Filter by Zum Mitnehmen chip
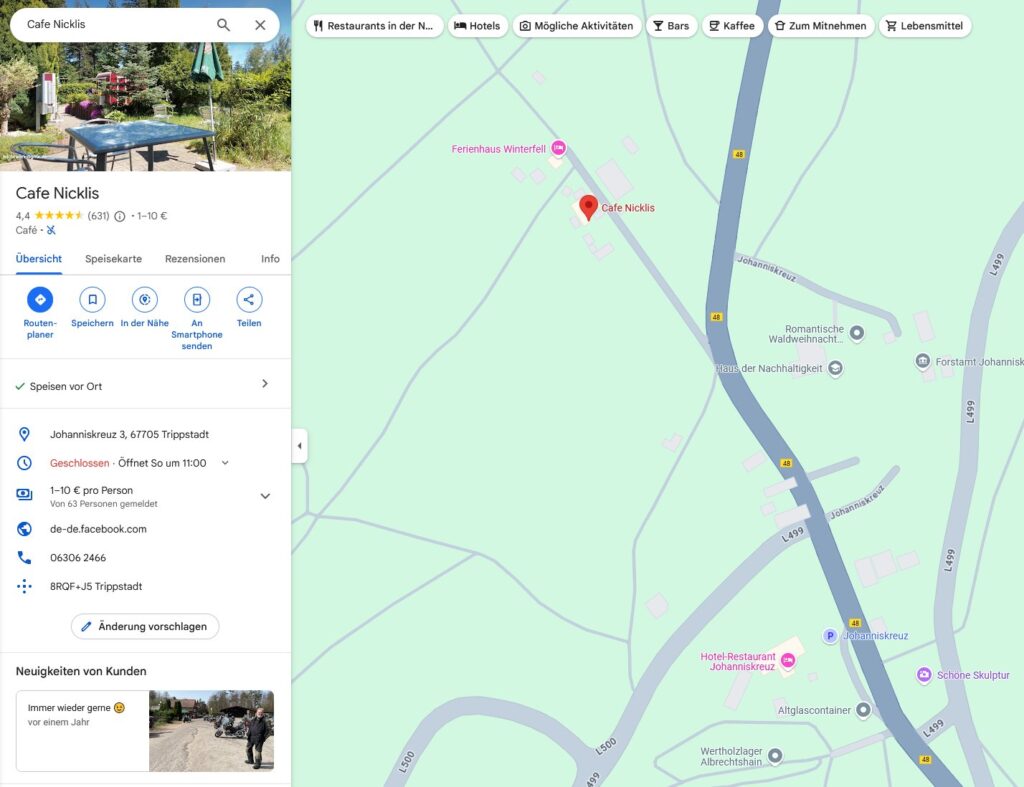This screenshot has width=1024, height=787. (821, 26)
